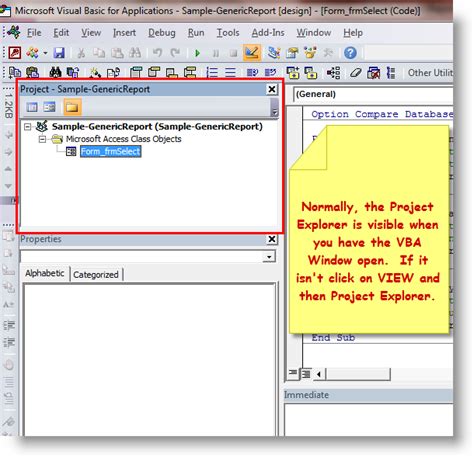Image resolution: width=474 pixels, height=457 pixels.
Task: Click the window with red X icon
Action: point(373,72)
